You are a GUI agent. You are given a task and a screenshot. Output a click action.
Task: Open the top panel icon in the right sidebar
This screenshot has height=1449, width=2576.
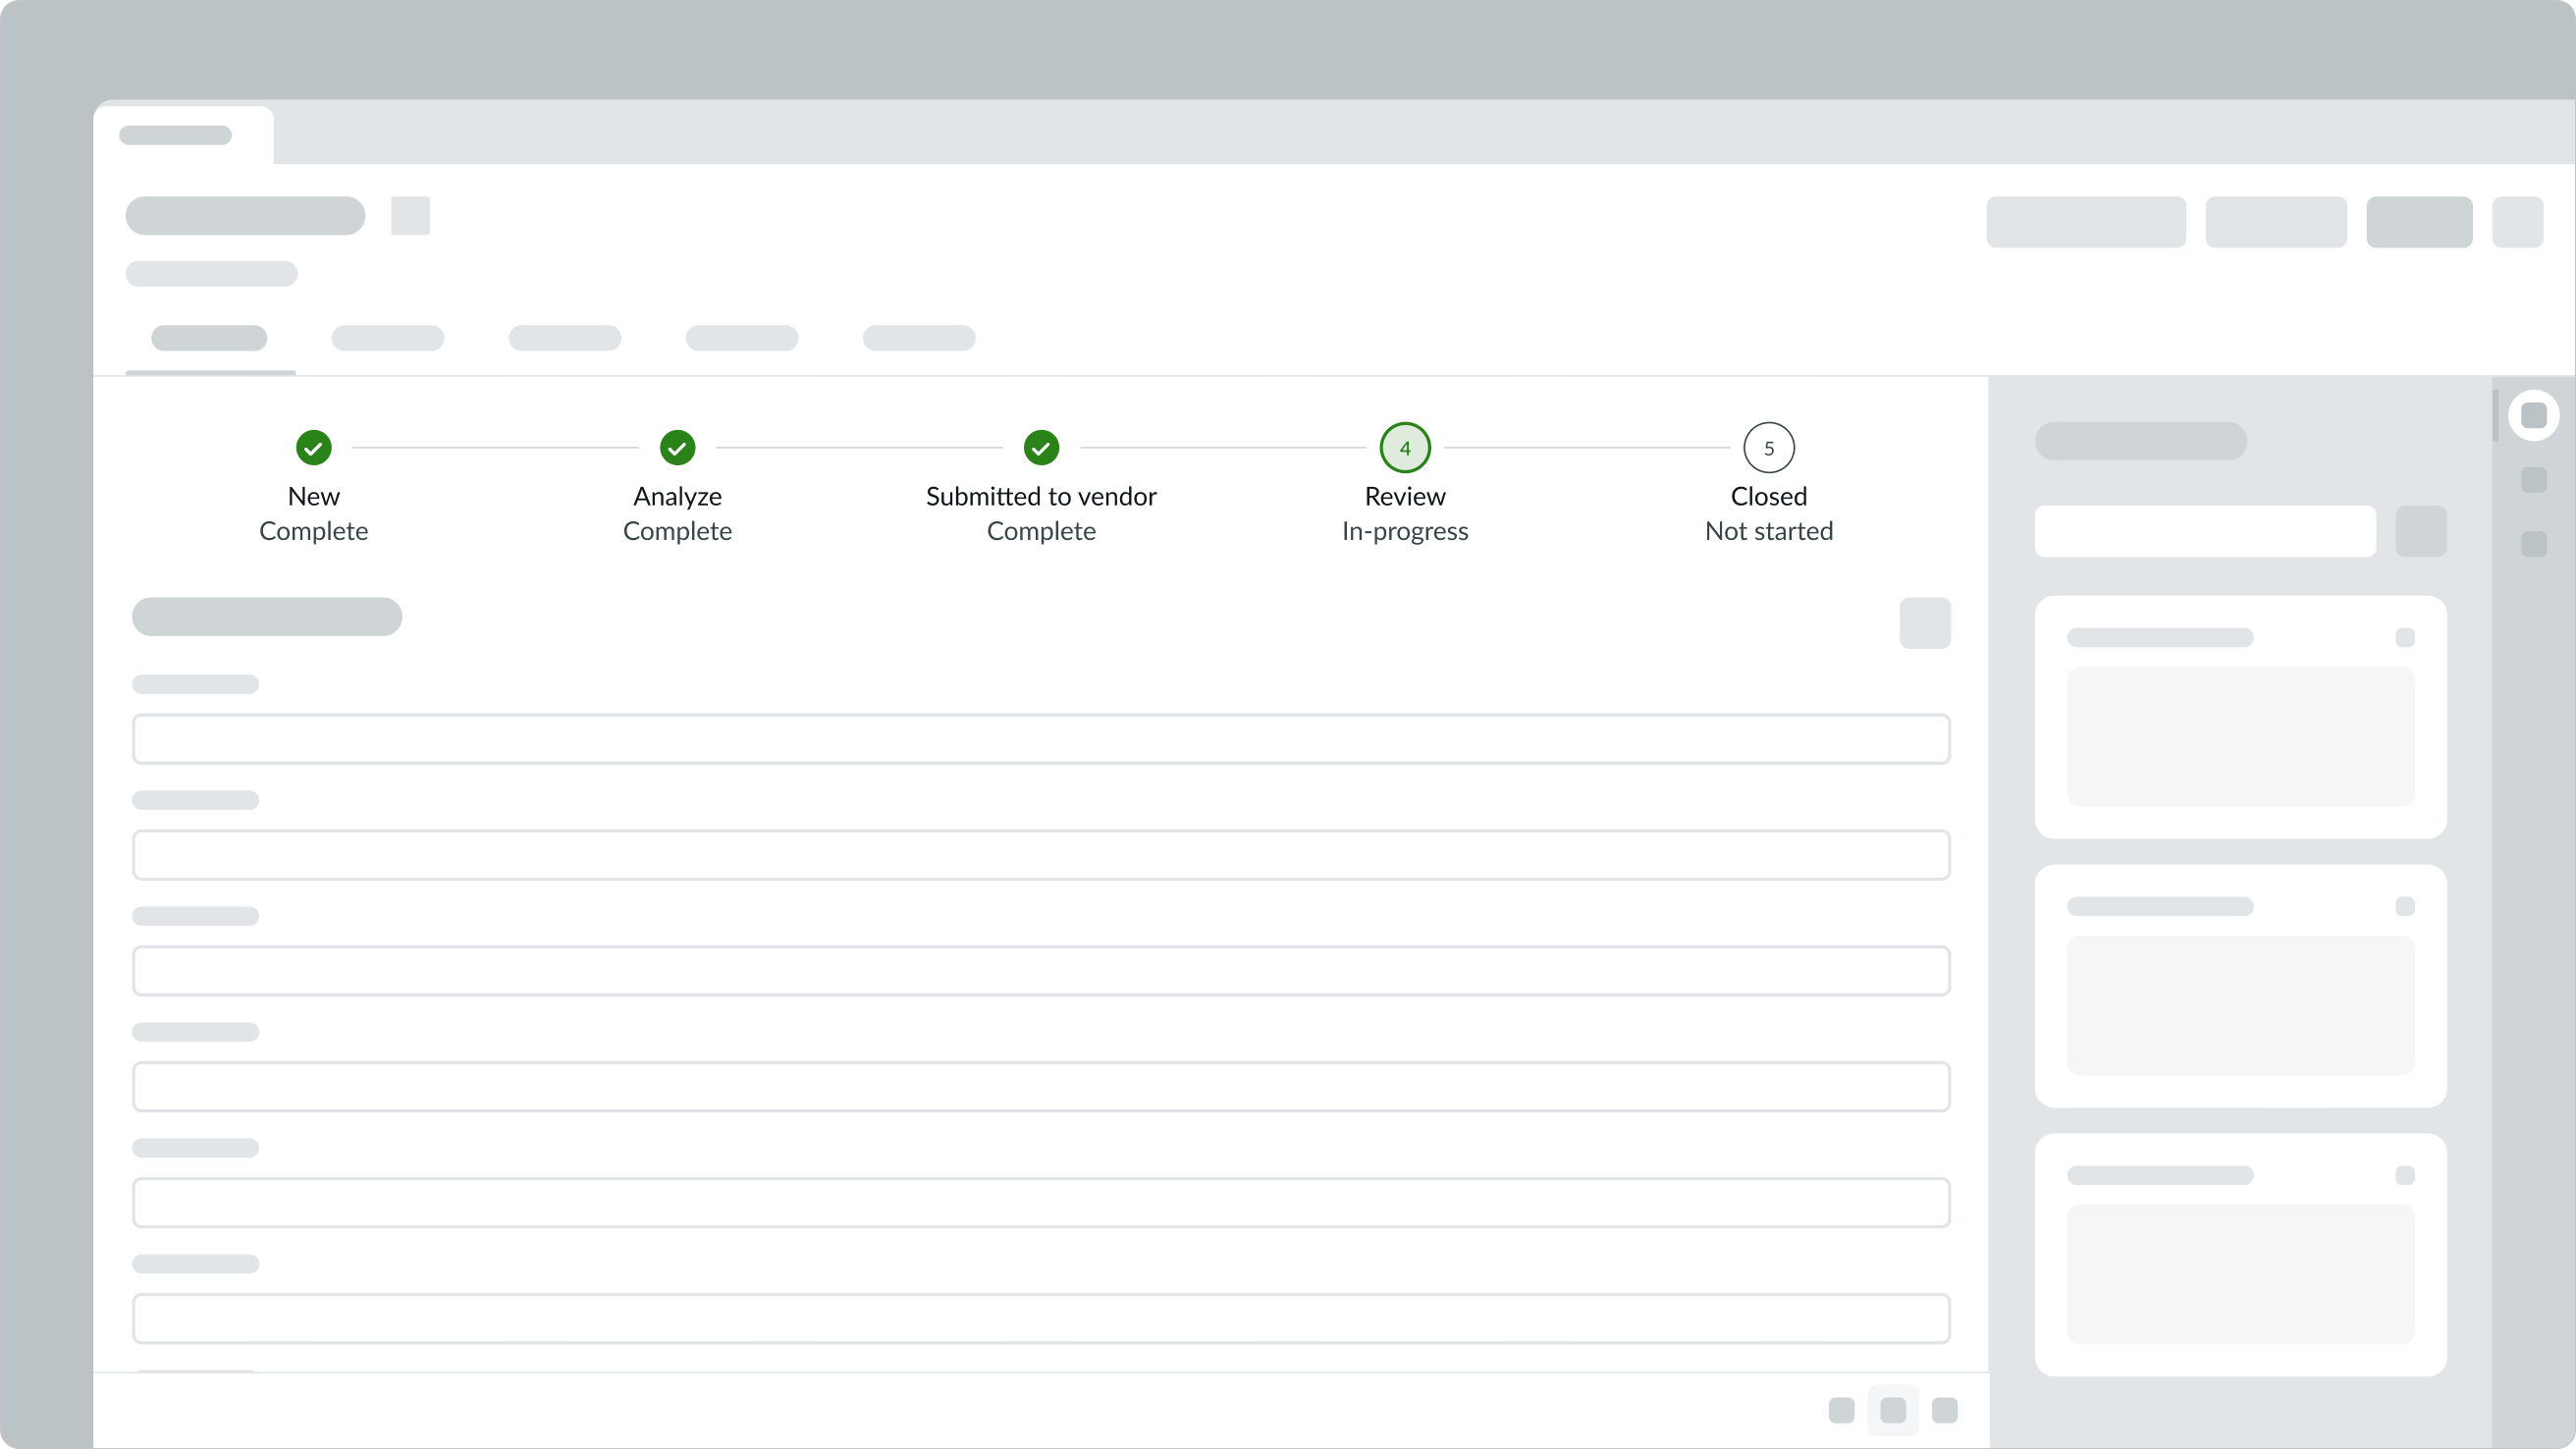click(x=2533, y=415)
